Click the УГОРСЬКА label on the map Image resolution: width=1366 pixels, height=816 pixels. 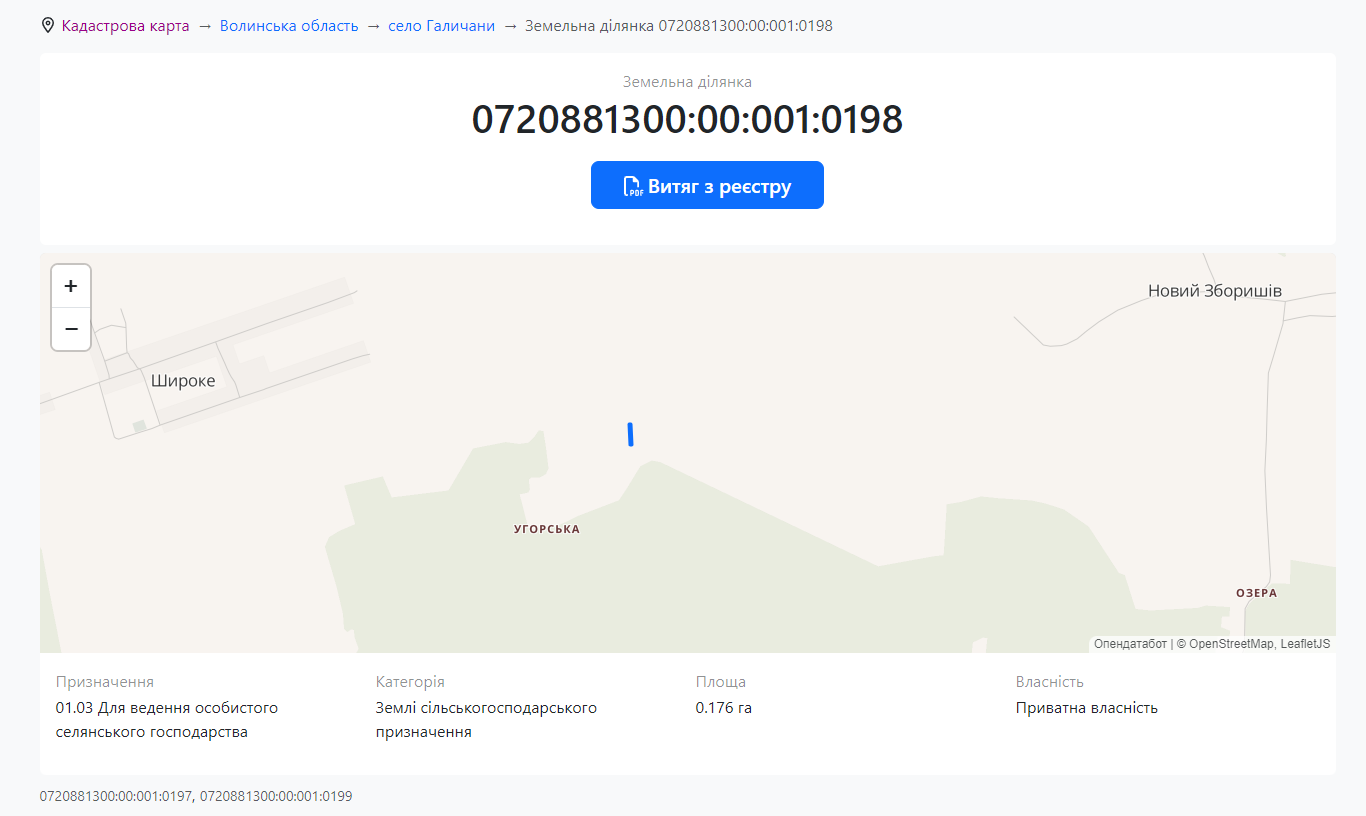click(x=546, y=529)
